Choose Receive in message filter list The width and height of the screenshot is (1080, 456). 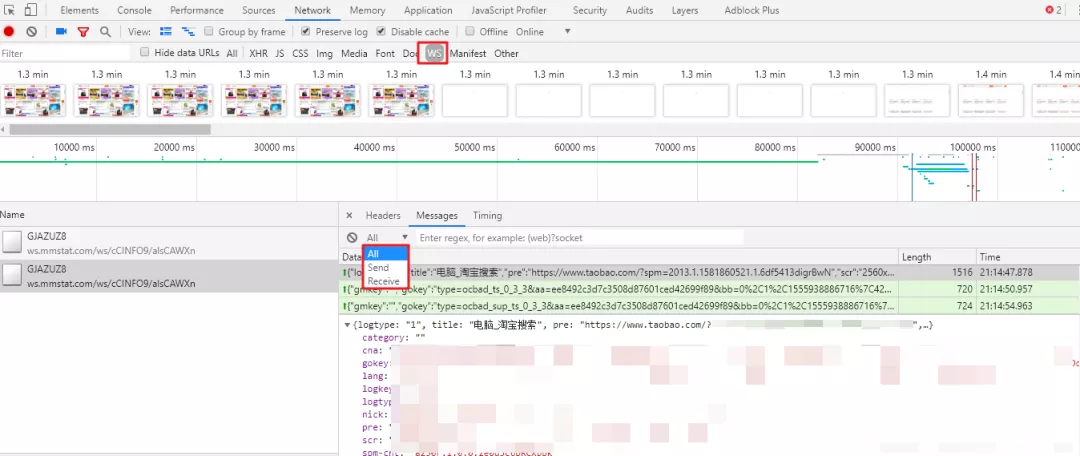[384, 281]
